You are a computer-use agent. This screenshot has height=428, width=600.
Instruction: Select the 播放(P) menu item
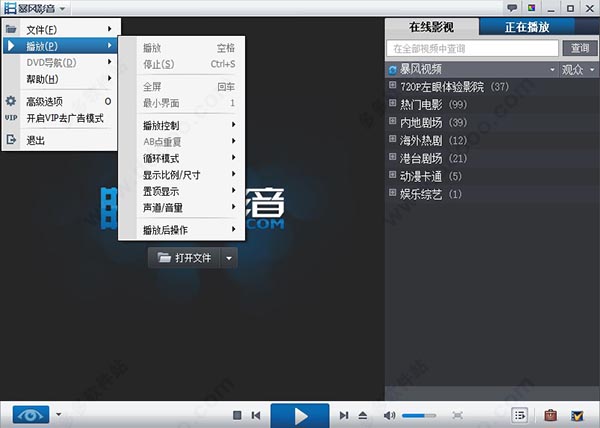[61, 46]
